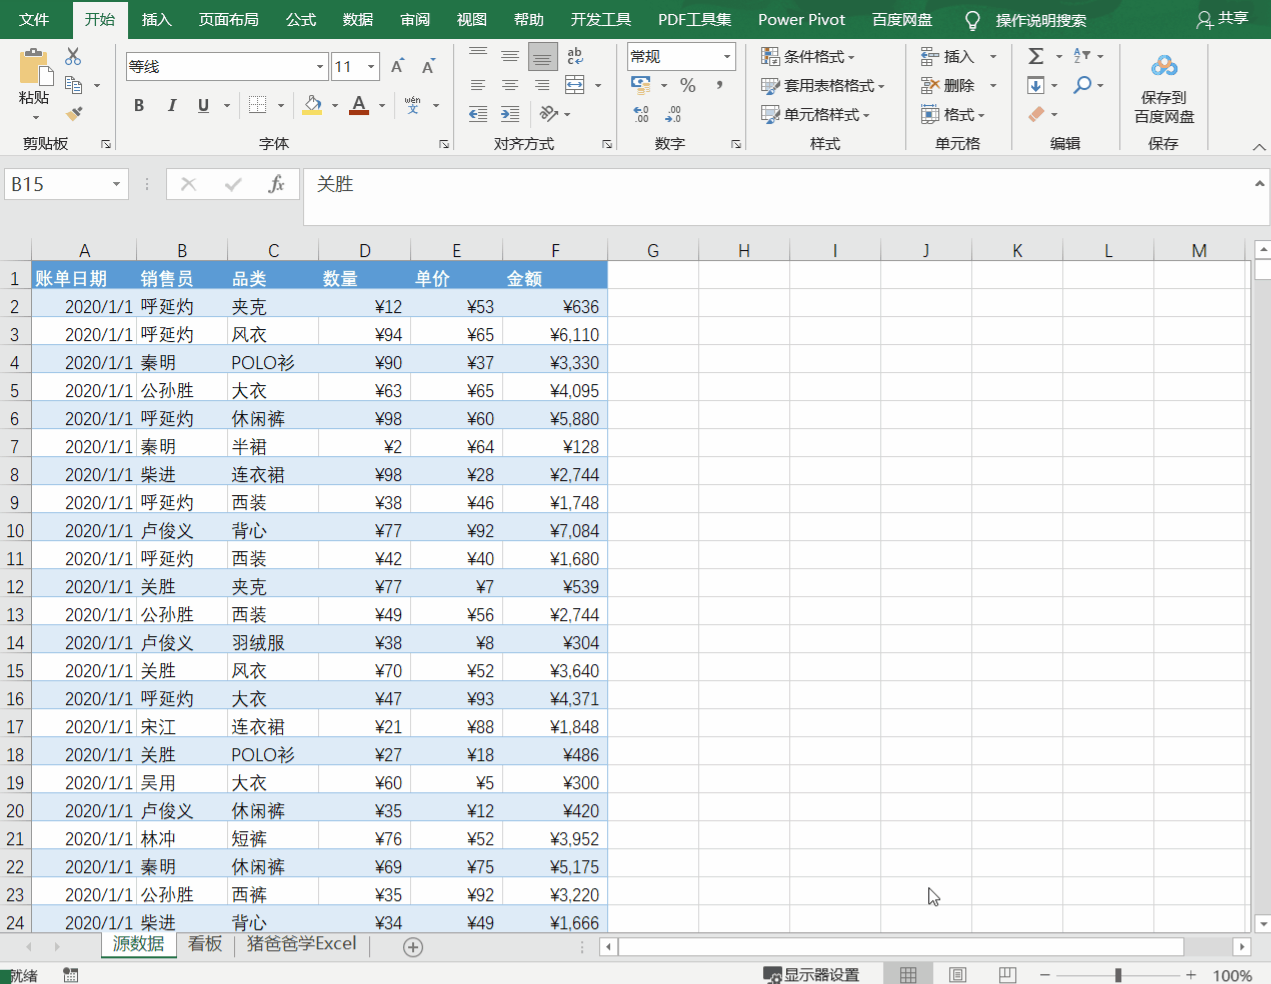This screenshot has height=984, width=1271.
Task: Click the Insert Function fx button
Action: pyautogui.click(x=277, y=185)
